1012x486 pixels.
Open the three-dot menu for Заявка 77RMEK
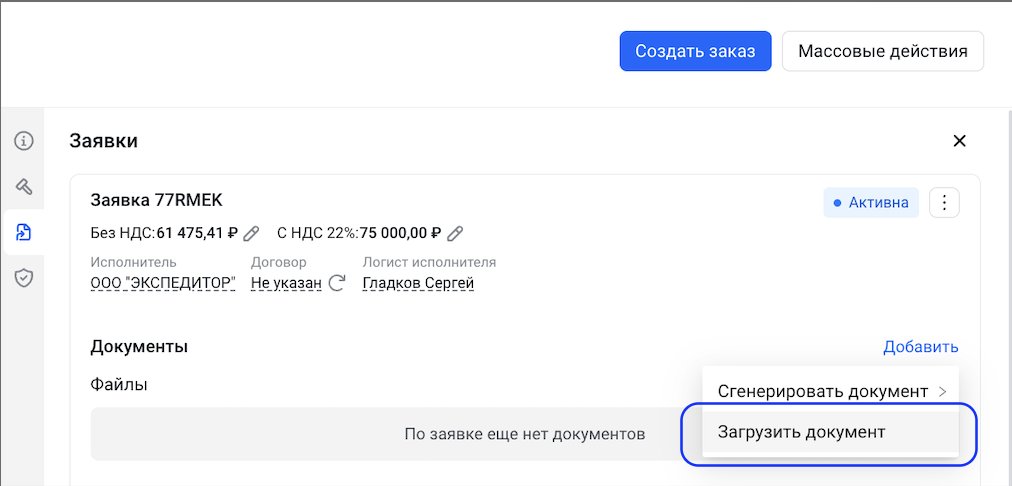[944, 203]
